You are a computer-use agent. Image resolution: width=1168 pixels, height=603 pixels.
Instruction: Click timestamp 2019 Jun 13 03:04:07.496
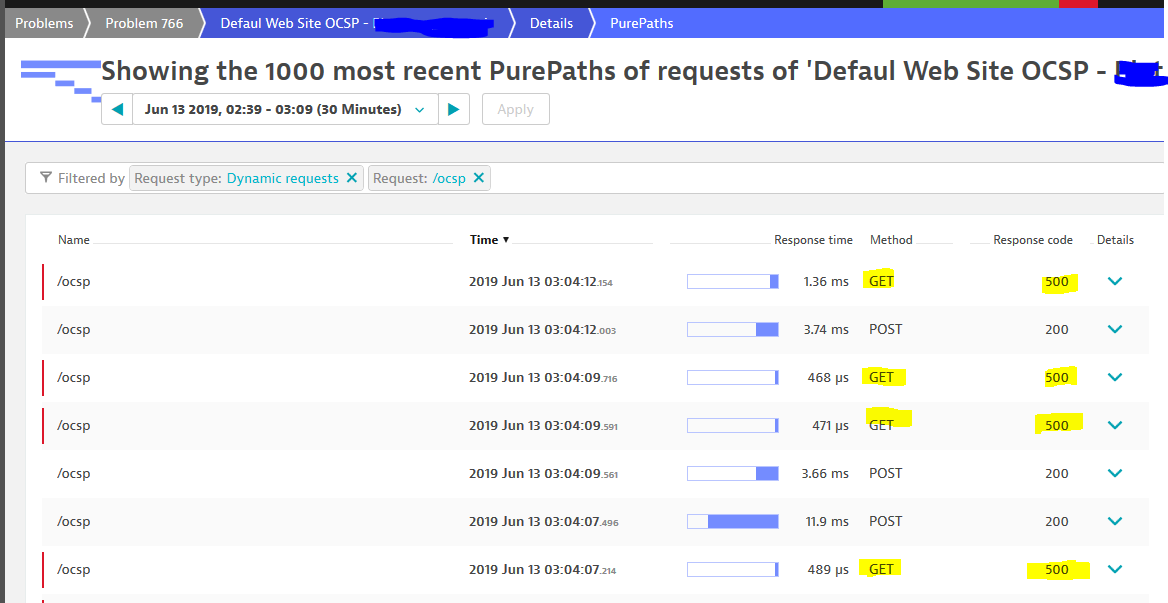(x=544, y=521)
